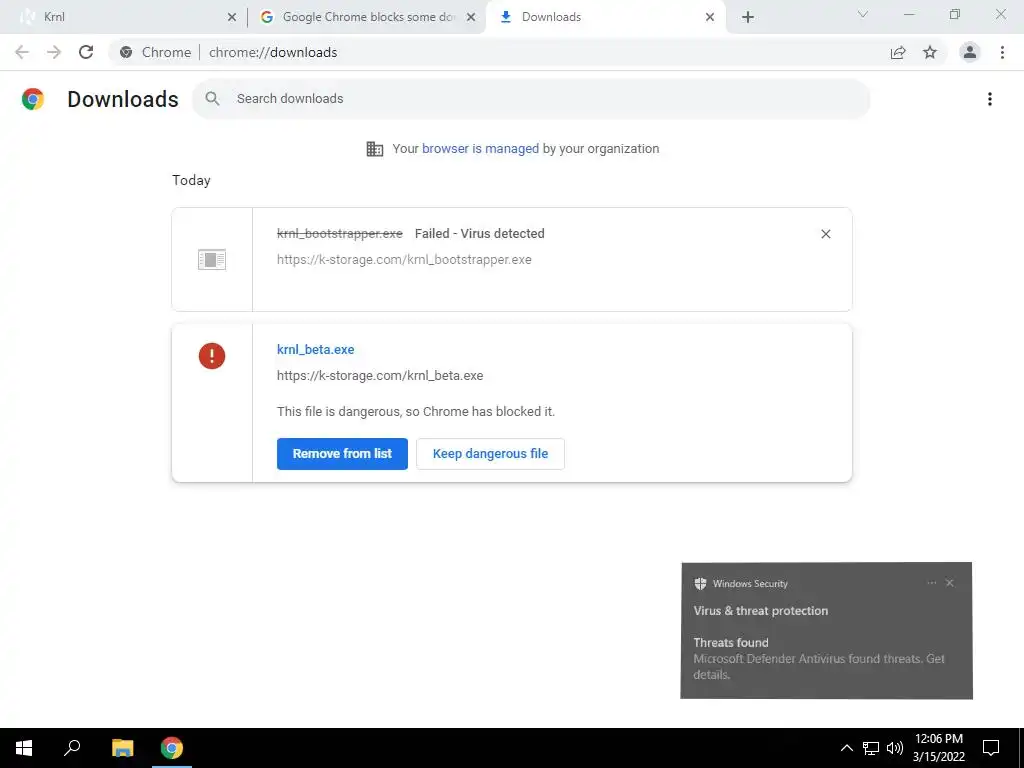Go back using the browser back arrow
Screen dimensions: 1024x768
[22, 52]
